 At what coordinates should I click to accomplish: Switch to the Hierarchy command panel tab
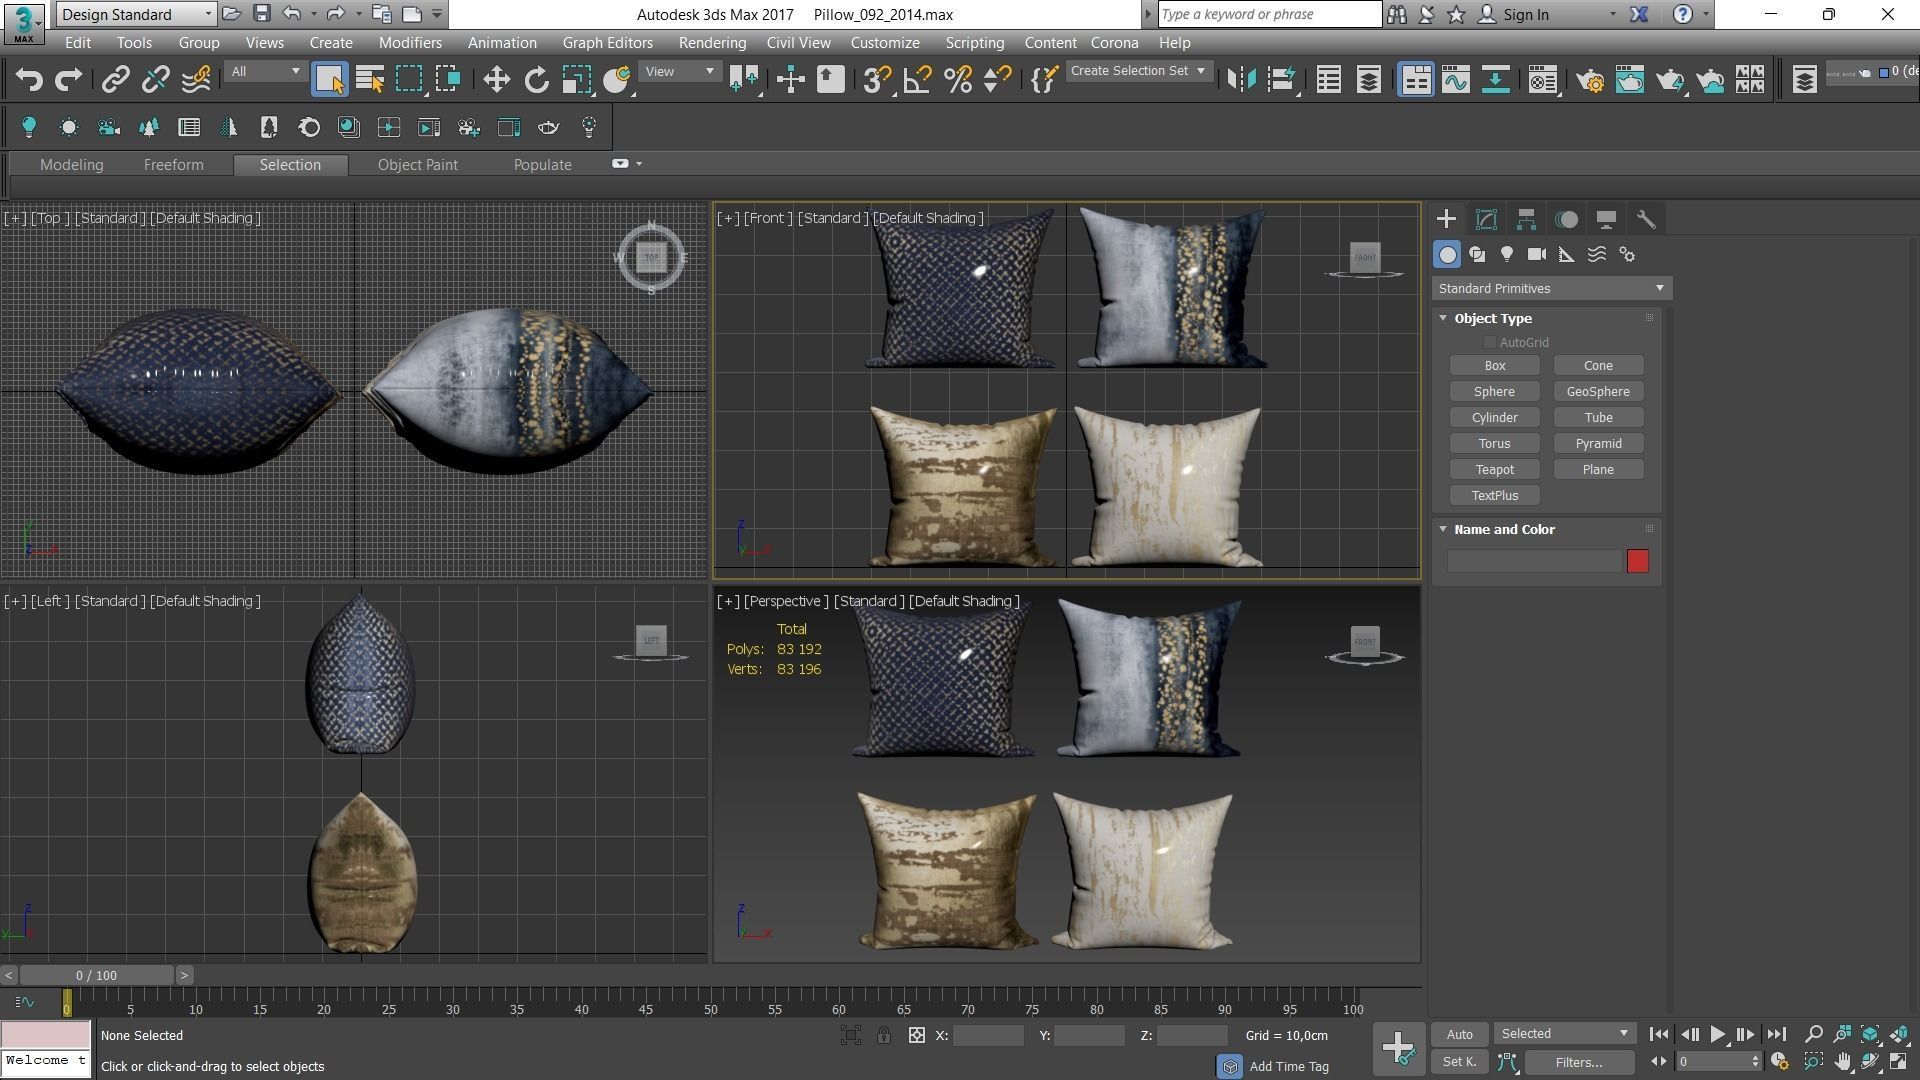pyautogui.click(x=1526, y=219)
